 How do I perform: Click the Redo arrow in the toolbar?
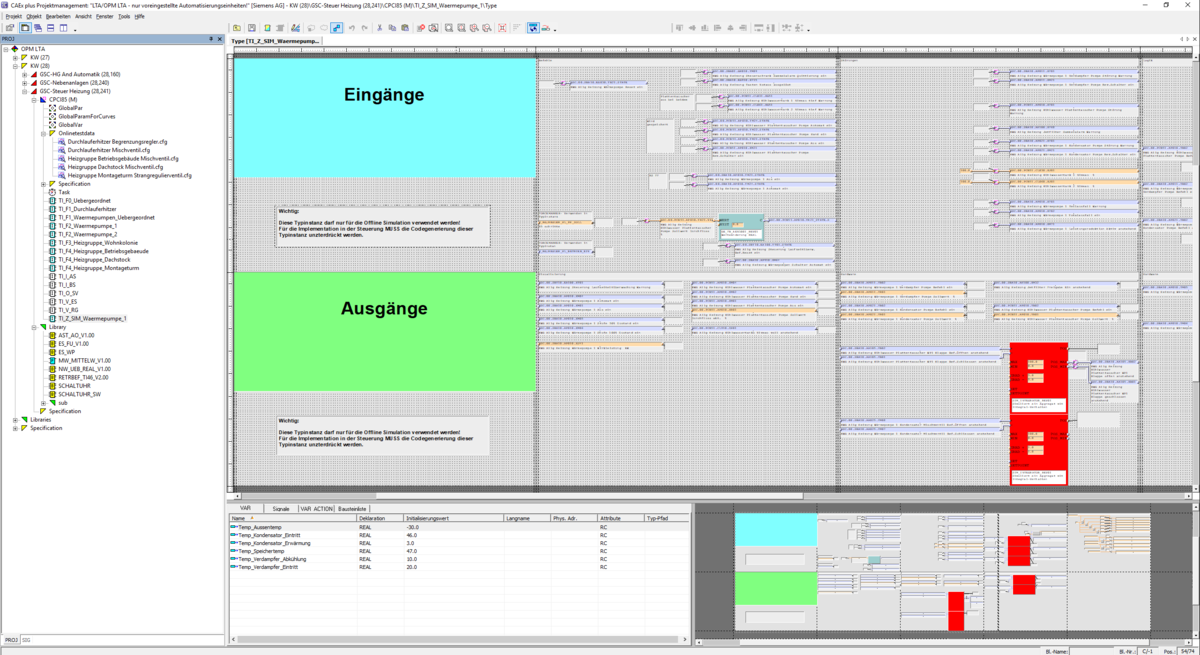click(x=364, y=28)
